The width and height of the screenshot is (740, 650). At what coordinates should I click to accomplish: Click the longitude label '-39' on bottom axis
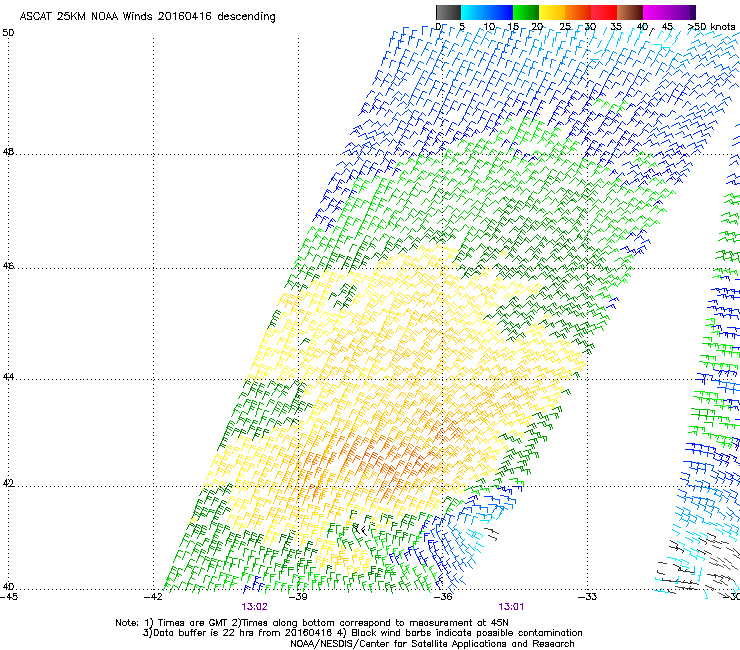pyautogui.click(x=298, y=597)
